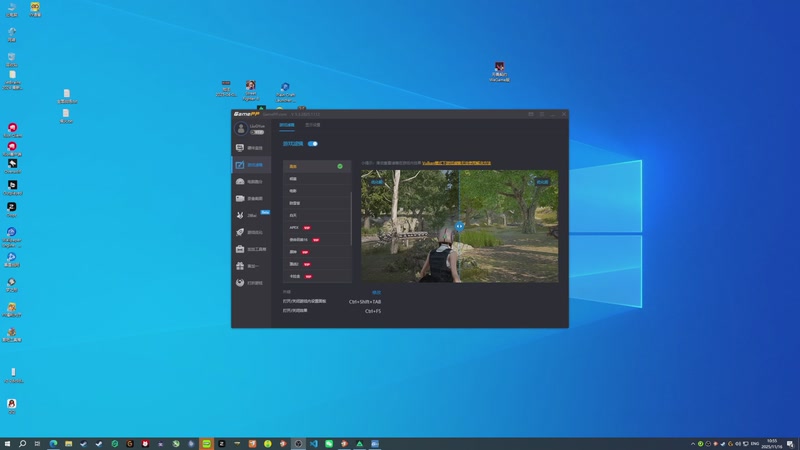Open the taskbar clock and date
This screenshot has height=450, width=800.
coord(771,444)
